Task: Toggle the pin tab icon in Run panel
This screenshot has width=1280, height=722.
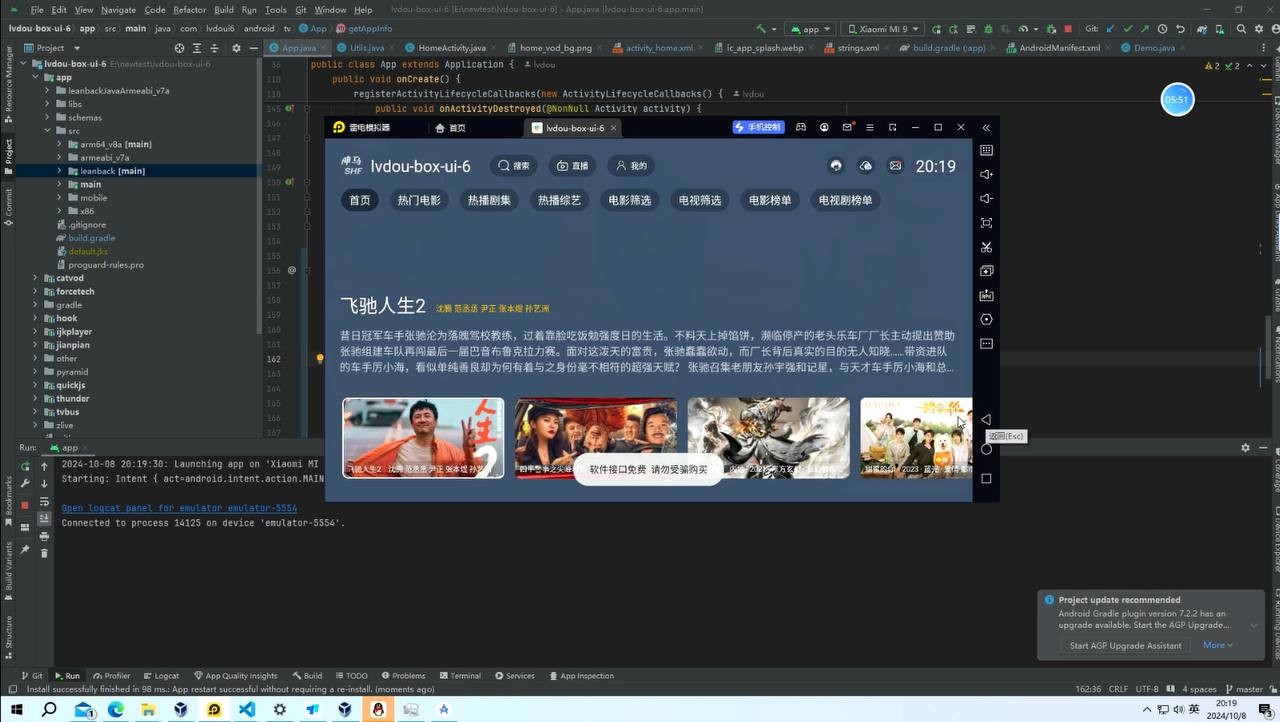Action: (x=25, y=550)
